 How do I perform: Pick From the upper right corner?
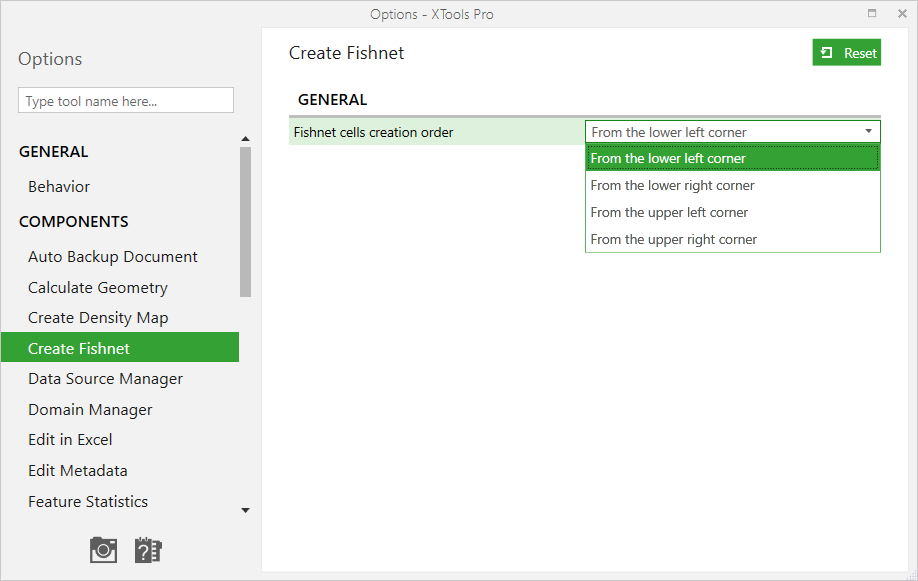point(732,239)
